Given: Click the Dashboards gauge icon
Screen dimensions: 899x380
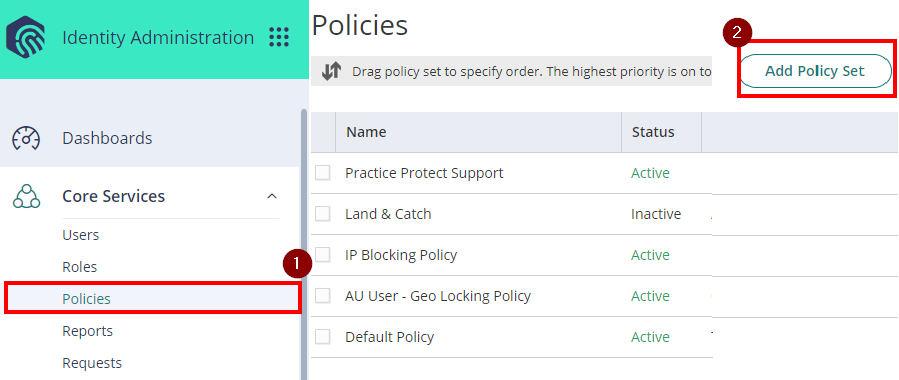Looking at the screenshot, I should point(26,138).
